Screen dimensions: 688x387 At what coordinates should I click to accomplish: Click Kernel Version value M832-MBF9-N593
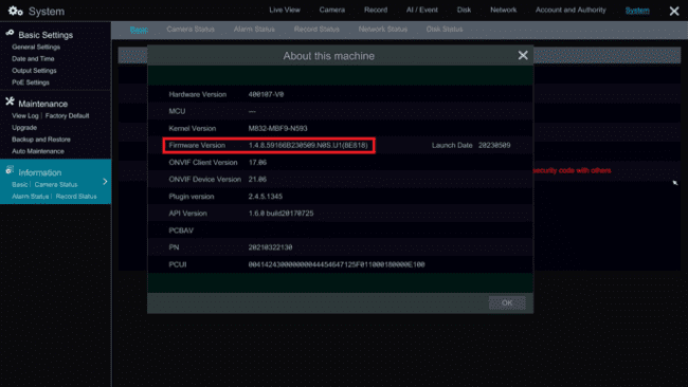click(278, 129)
